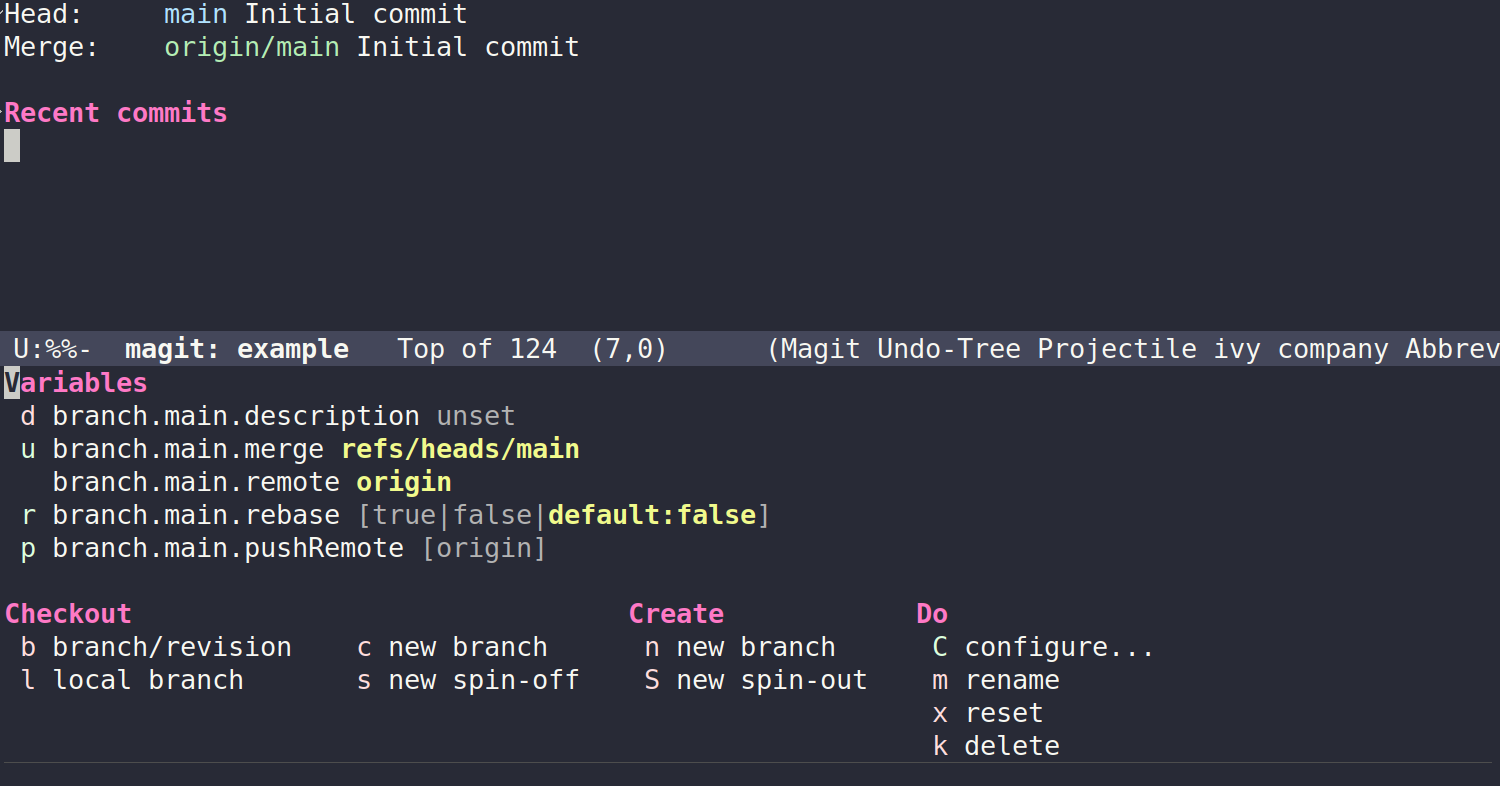Click 'company' minor mode in mode line

(1333, 349)
